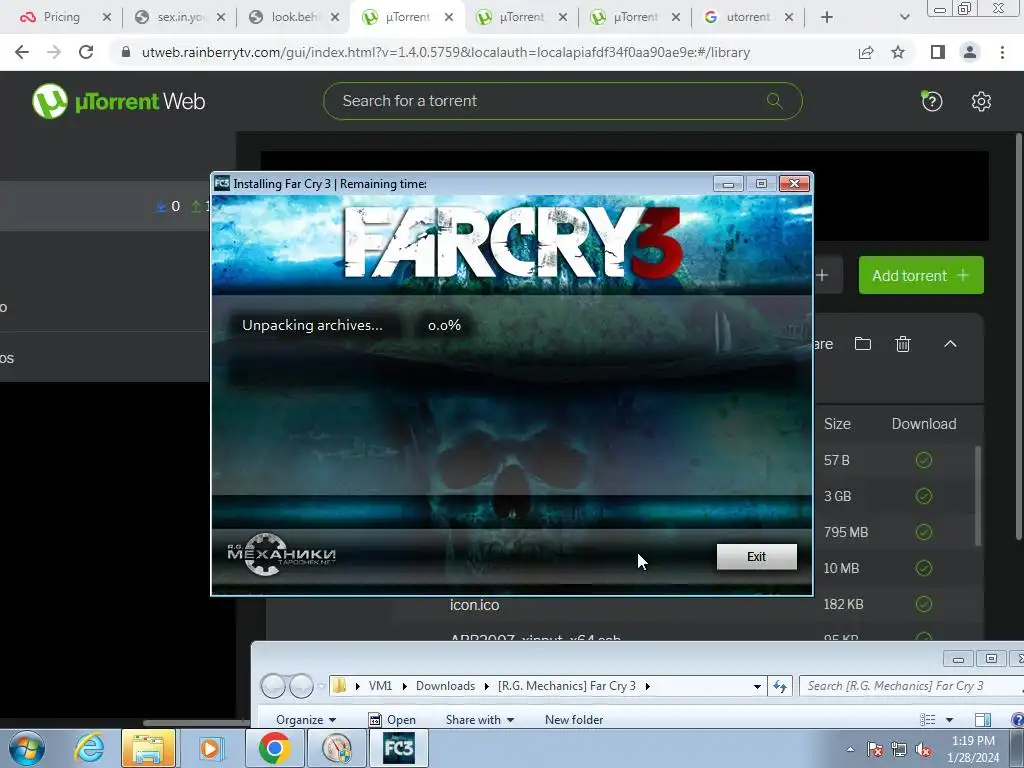Click Open in Explorer toolbar
Screen dimensions: 1024x768
coord(392,720)
